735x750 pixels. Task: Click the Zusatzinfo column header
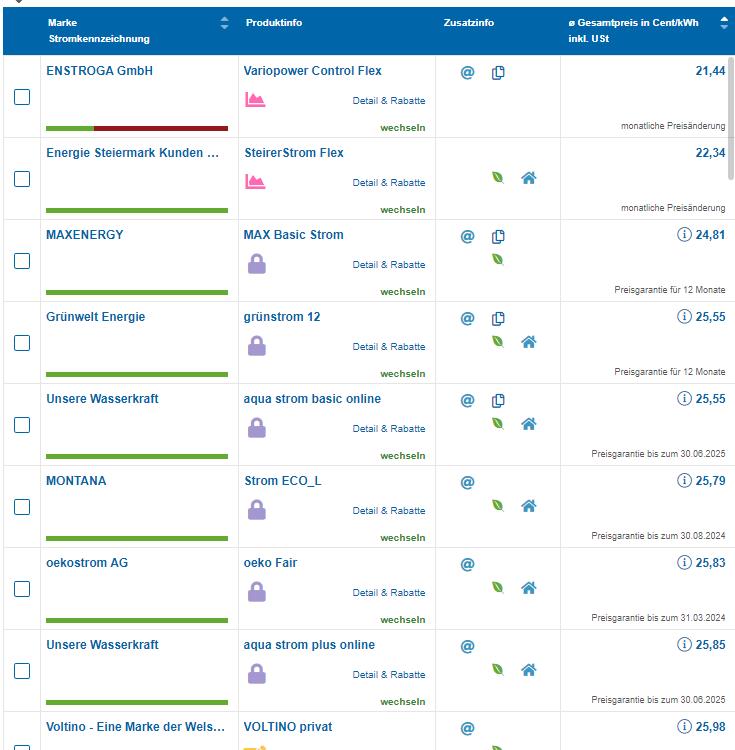469,22
